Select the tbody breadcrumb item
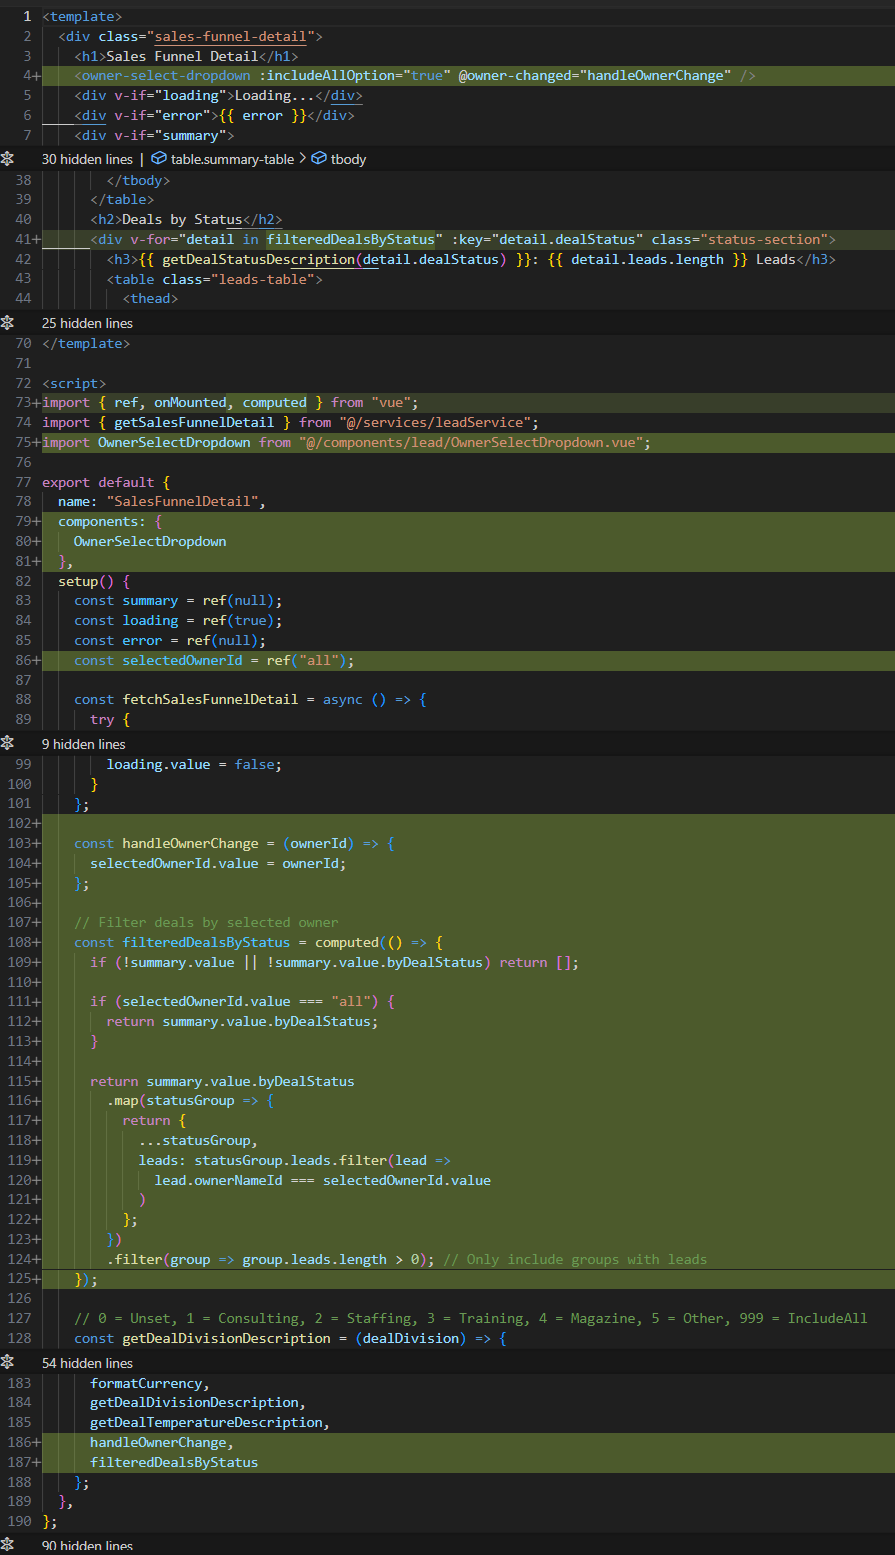The width and height of the screenshot is (895, 1555). (x=349, y=159)
